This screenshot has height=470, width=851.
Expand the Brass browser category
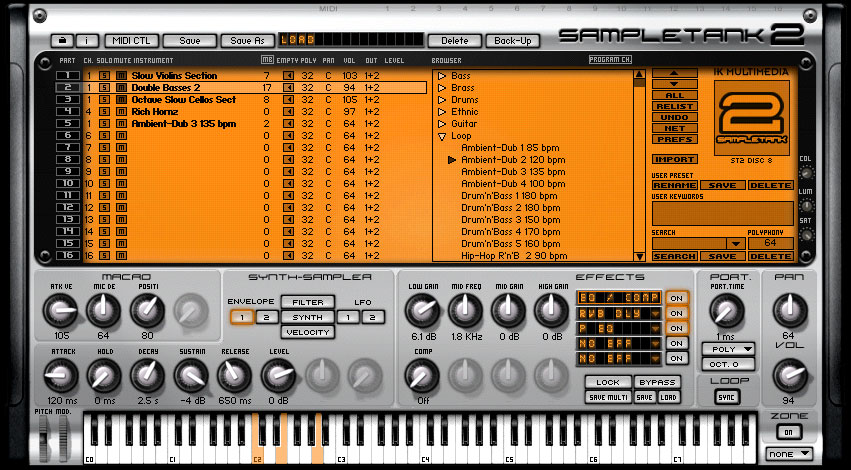[442, 88]
